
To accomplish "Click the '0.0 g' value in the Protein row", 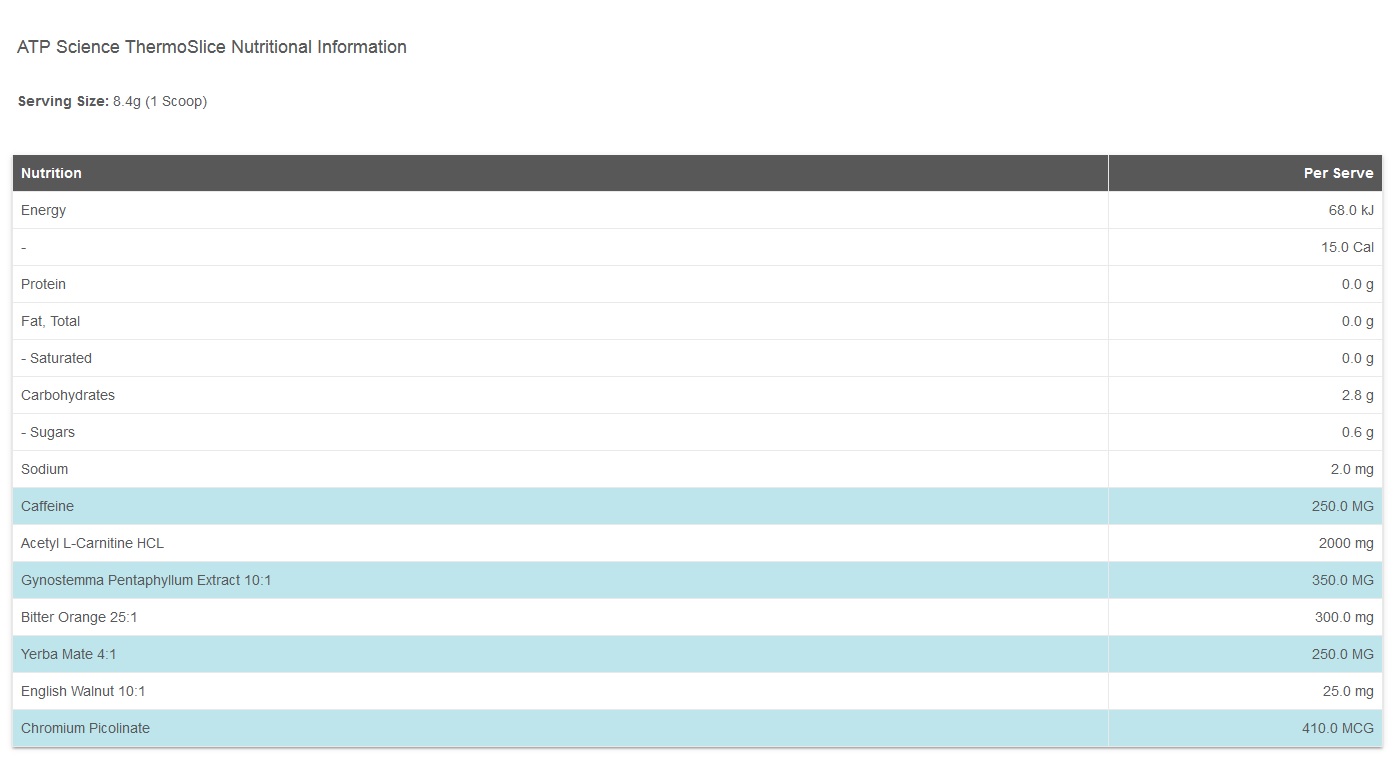I will (1357, 284).
